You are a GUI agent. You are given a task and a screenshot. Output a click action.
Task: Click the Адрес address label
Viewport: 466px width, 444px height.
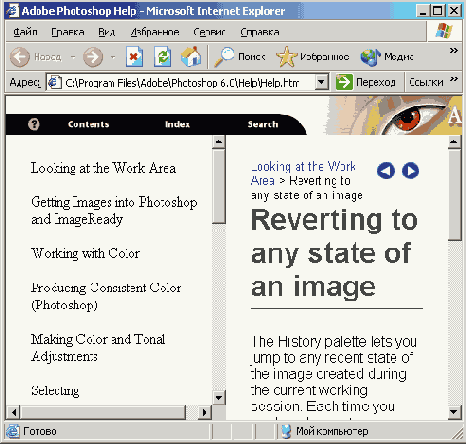[25, 82]
